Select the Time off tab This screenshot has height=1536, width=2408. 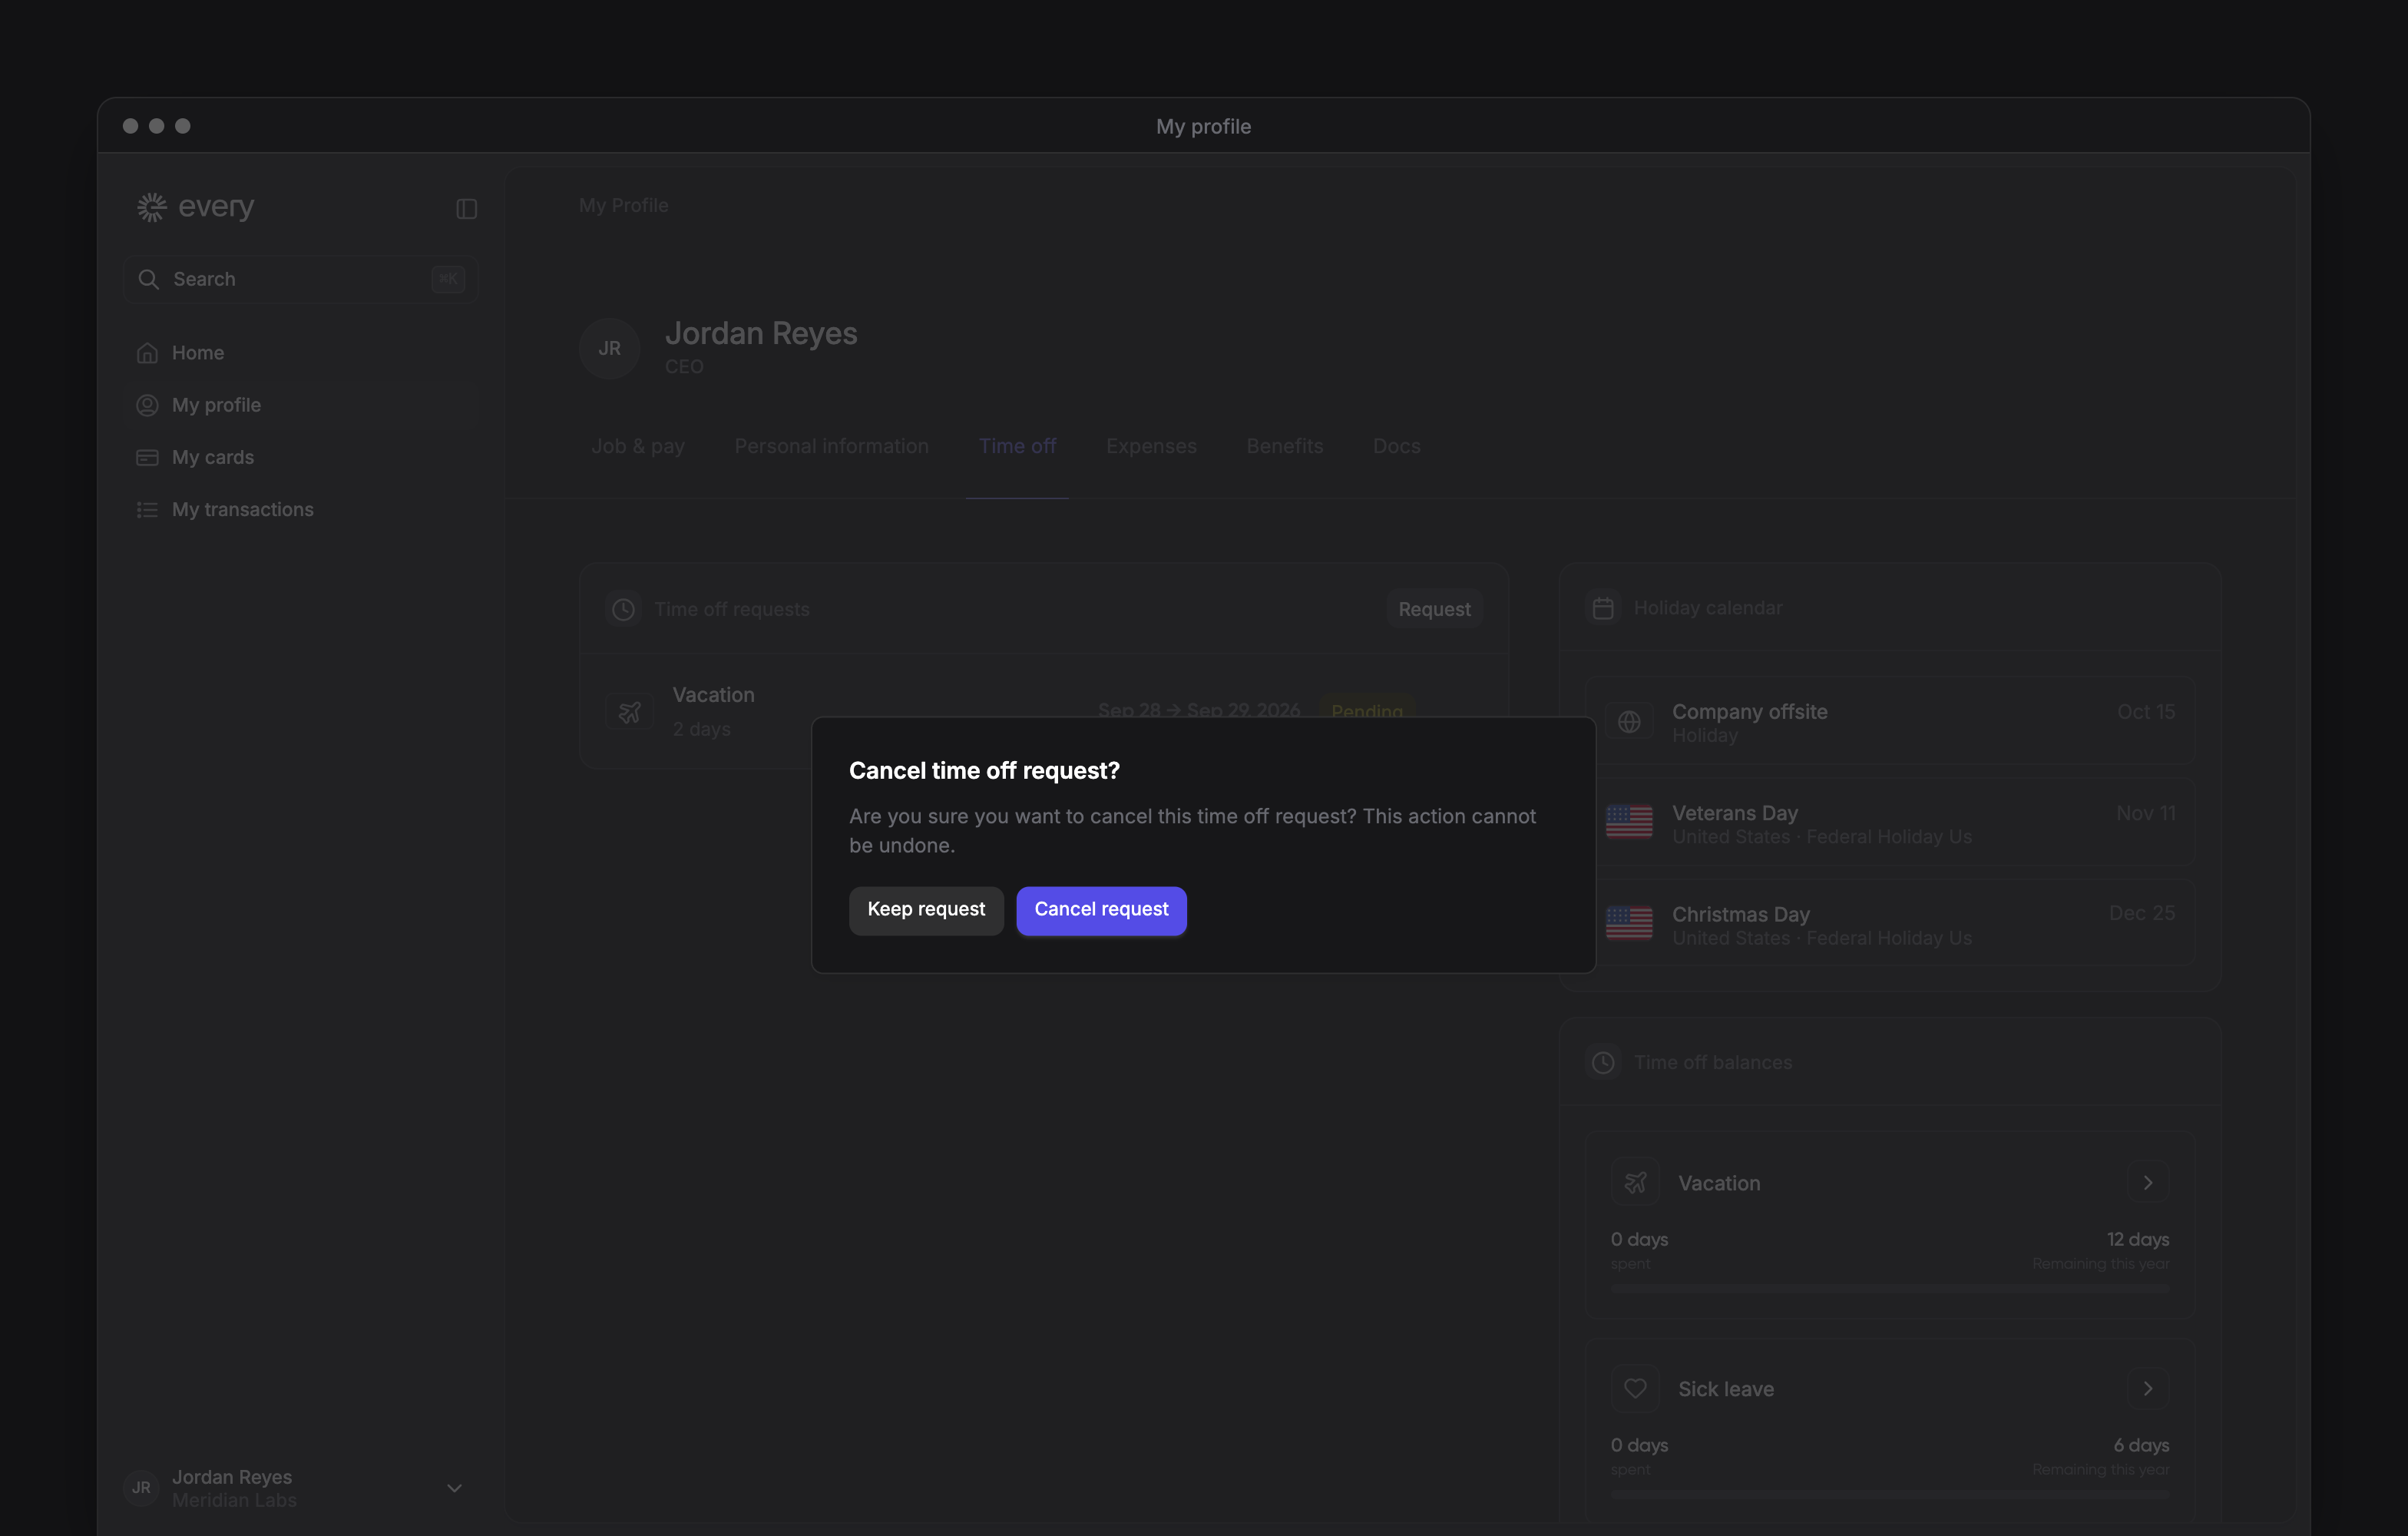[x=1017, y=446]
